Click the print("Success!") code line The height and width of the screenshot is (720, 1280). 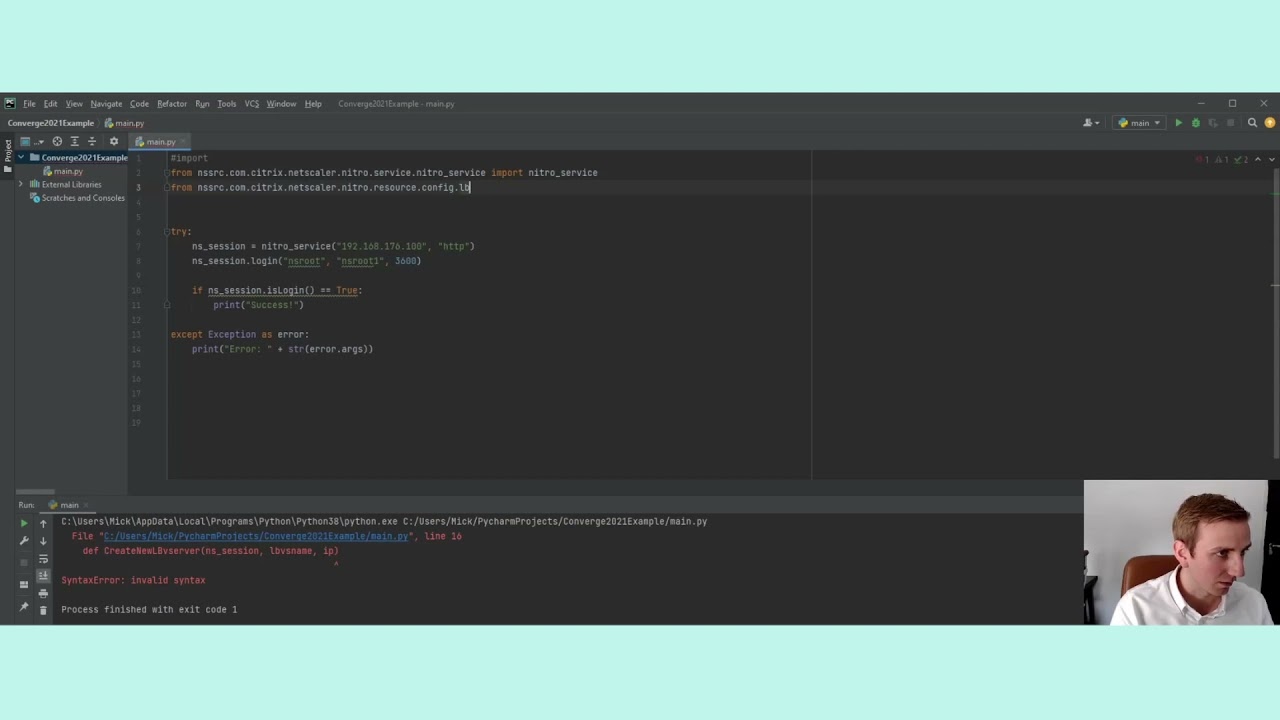click(258, 305)
